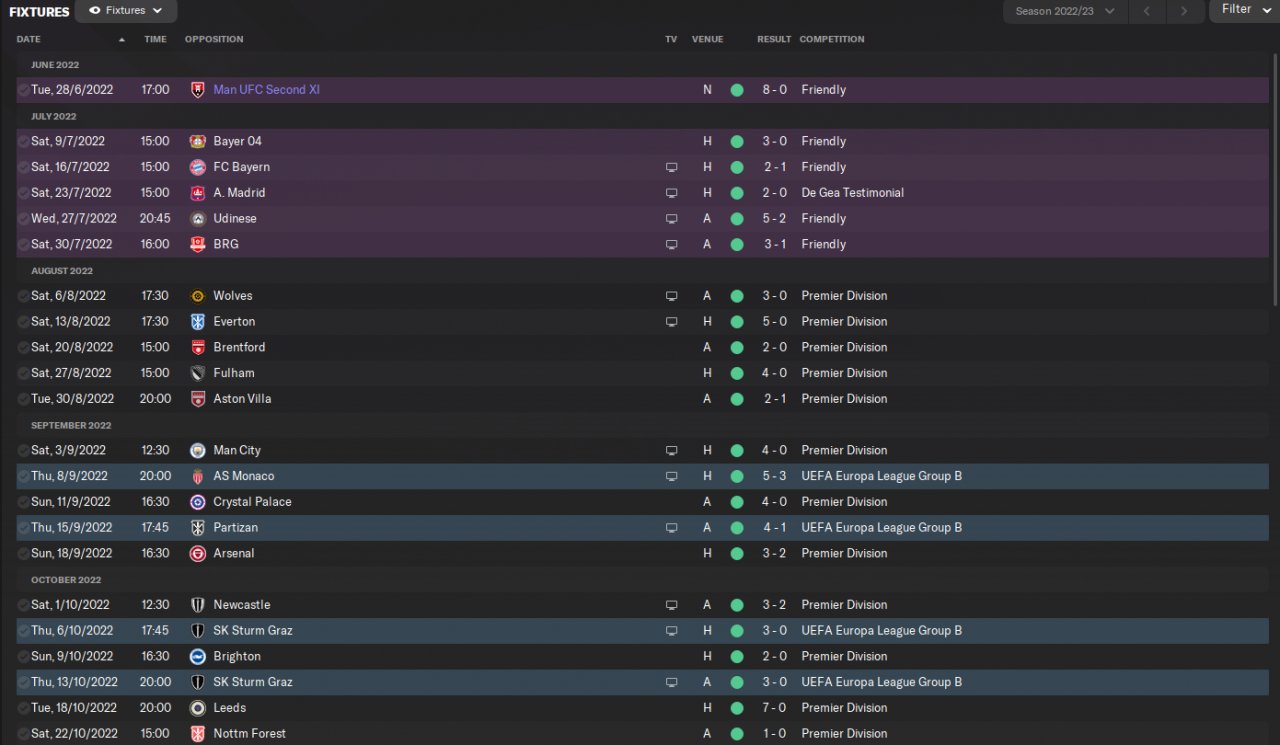Click the TV icon on Everton row
This screenshot has height=745, width=1280.
click(672, 322)
